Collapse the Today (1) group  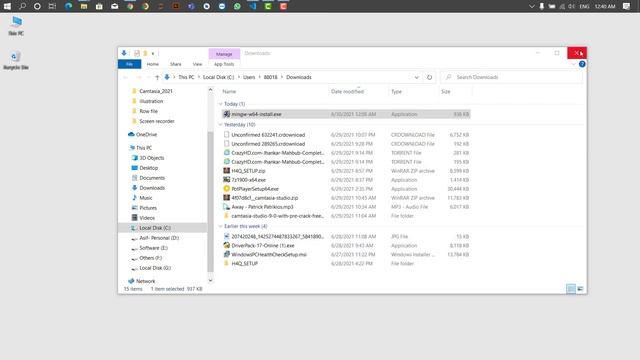pos(220,104)
